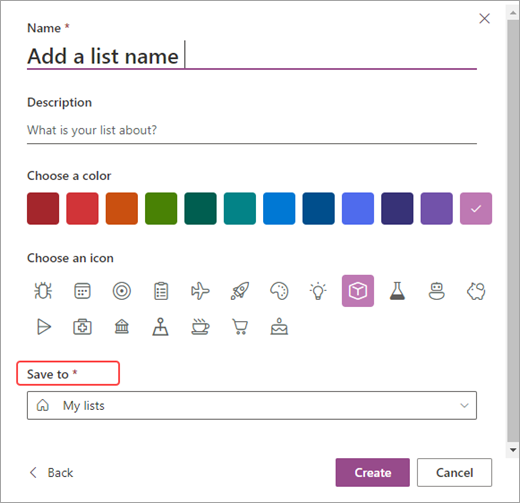Select the bank building icon

122,326
